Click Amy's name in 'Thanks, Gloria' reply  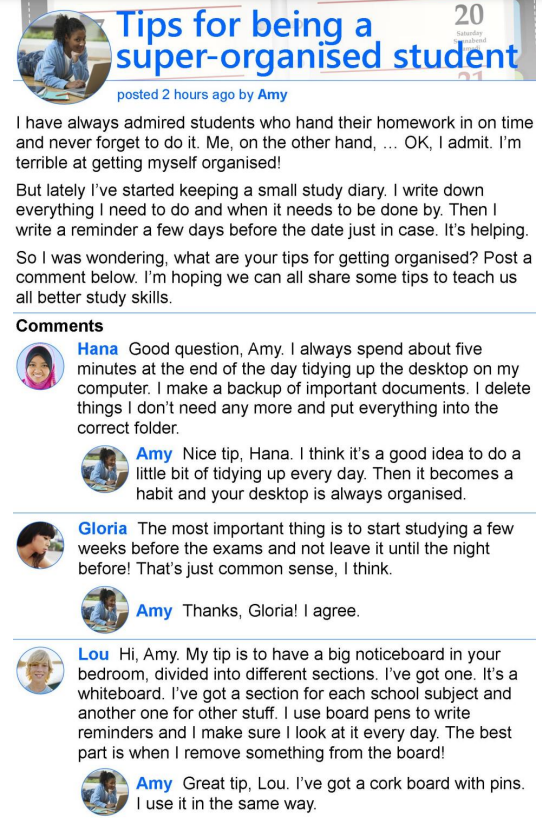154,611
